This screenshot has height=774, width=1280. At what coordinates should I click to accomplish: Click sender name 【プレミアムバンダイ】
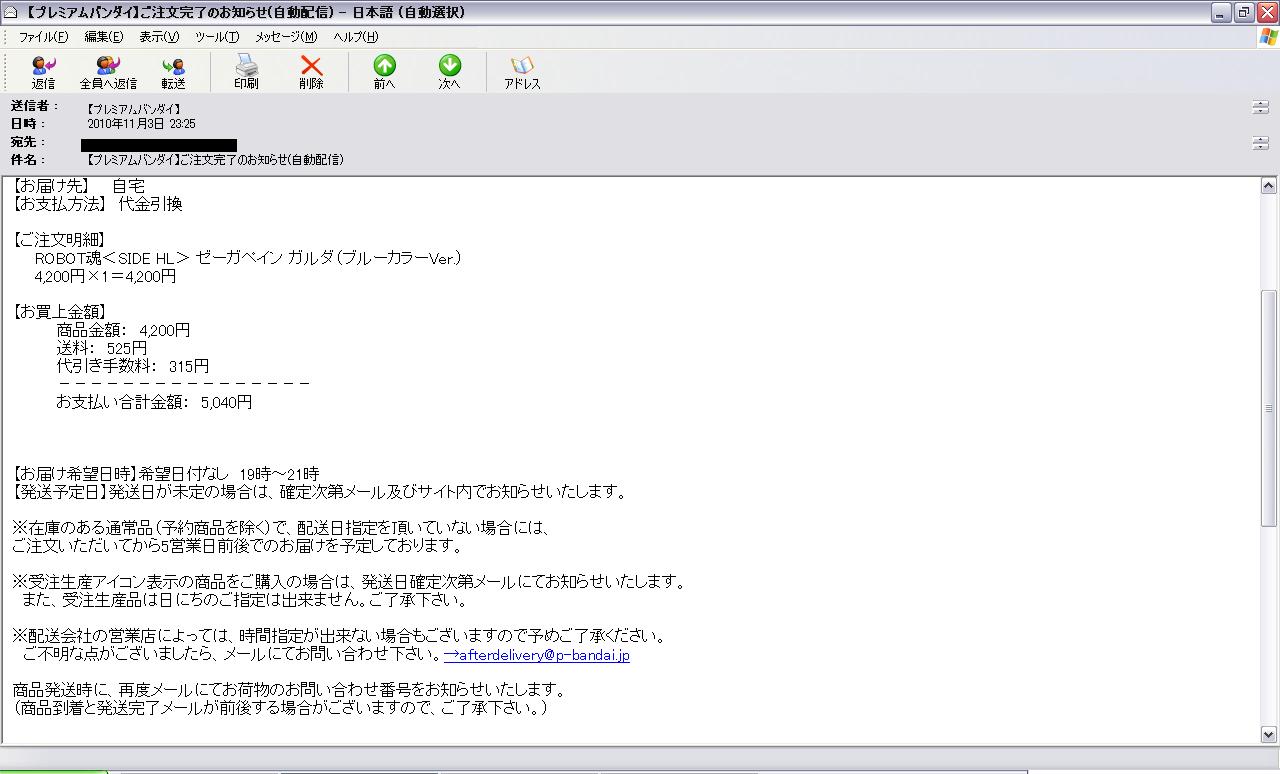134,108
